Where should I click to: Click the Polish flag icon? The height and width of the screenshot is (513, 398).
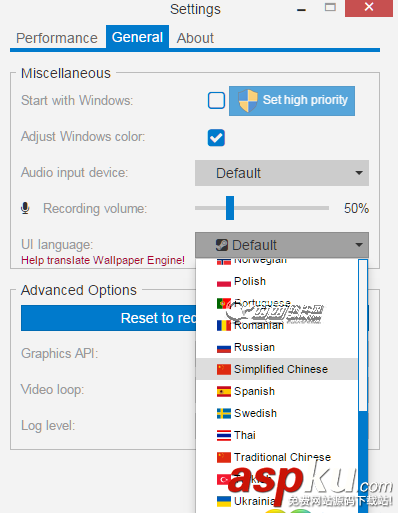point(224,282)
